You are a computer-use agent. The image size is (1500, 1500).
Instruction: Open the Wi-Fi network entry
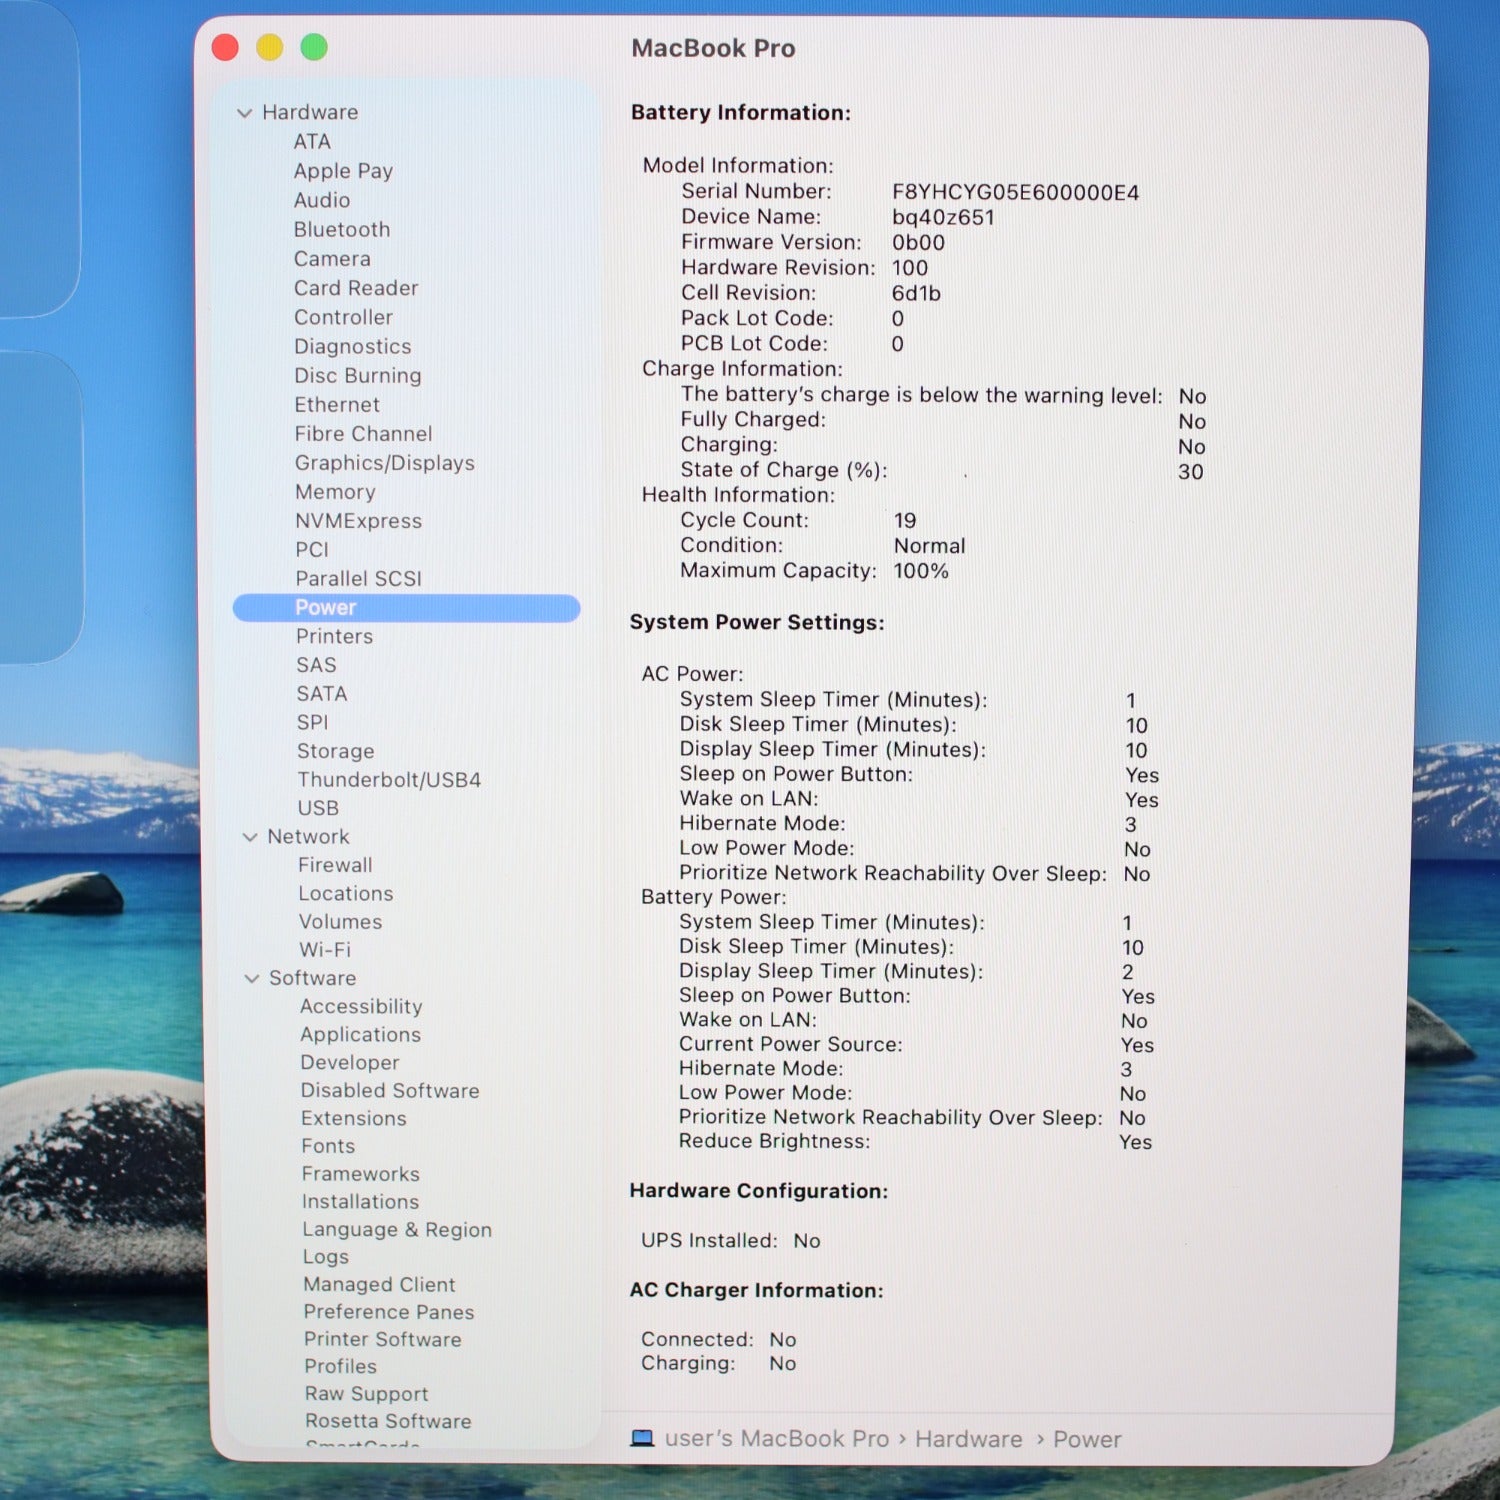point(325,950)
